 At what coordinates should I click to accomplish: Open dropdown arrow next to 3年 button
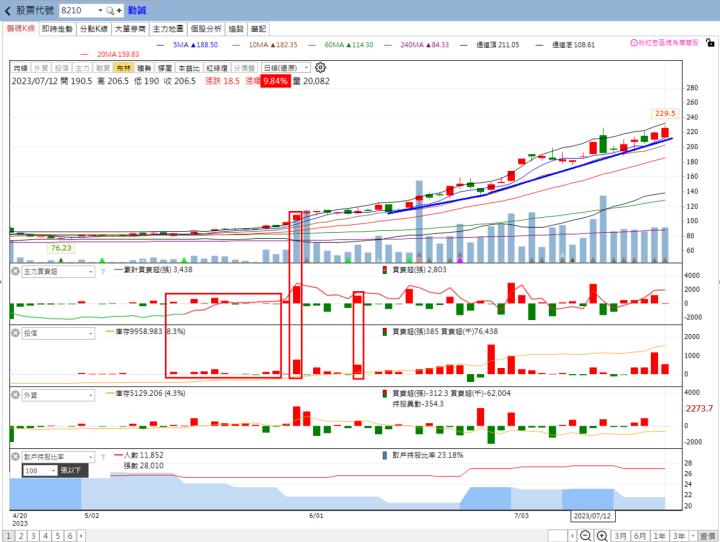(693, 536)
